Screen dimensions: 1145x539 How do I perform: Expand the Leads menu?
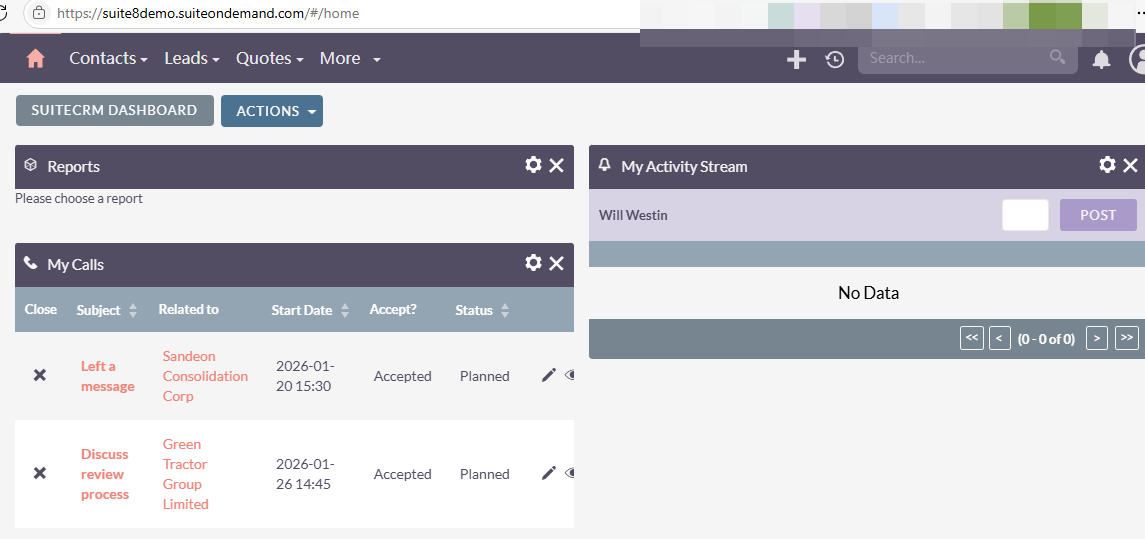192,58
